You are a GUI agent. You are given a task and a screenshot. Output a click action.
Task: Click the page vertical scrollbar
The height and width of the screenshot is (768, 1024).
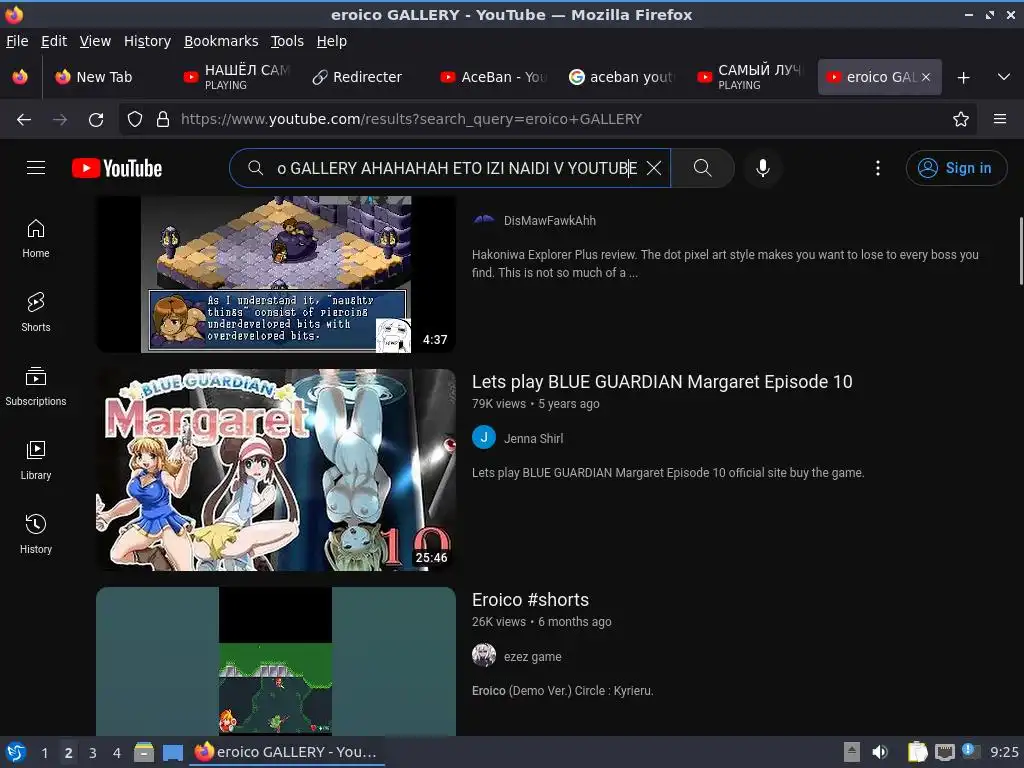click(x=1021, y=251)
